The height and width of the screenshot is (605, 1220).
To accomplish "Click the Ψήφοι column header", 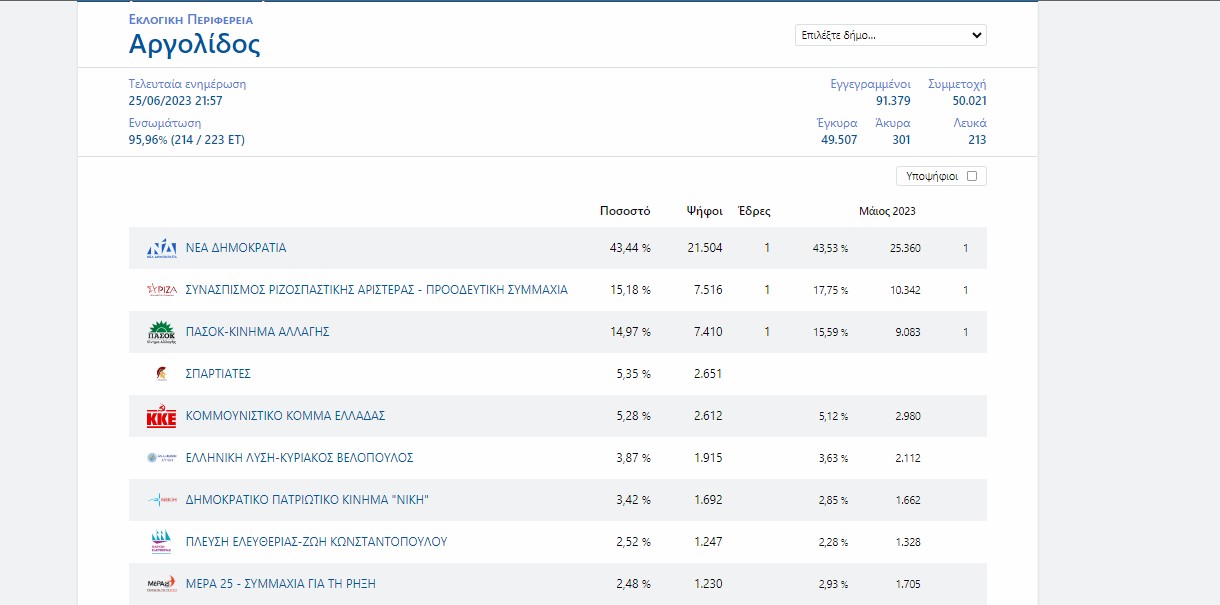I will coord(704,211).
